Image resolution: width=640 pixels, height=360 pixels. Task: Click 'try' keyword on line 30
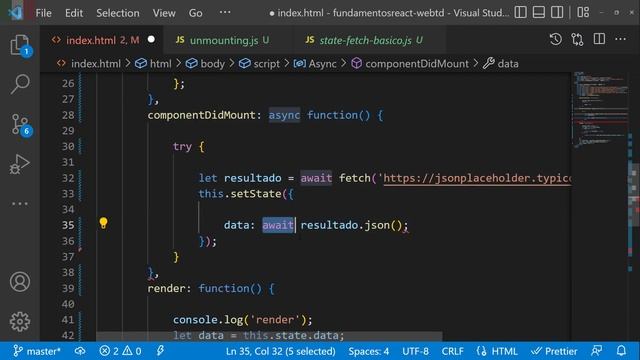click(182, 147)
